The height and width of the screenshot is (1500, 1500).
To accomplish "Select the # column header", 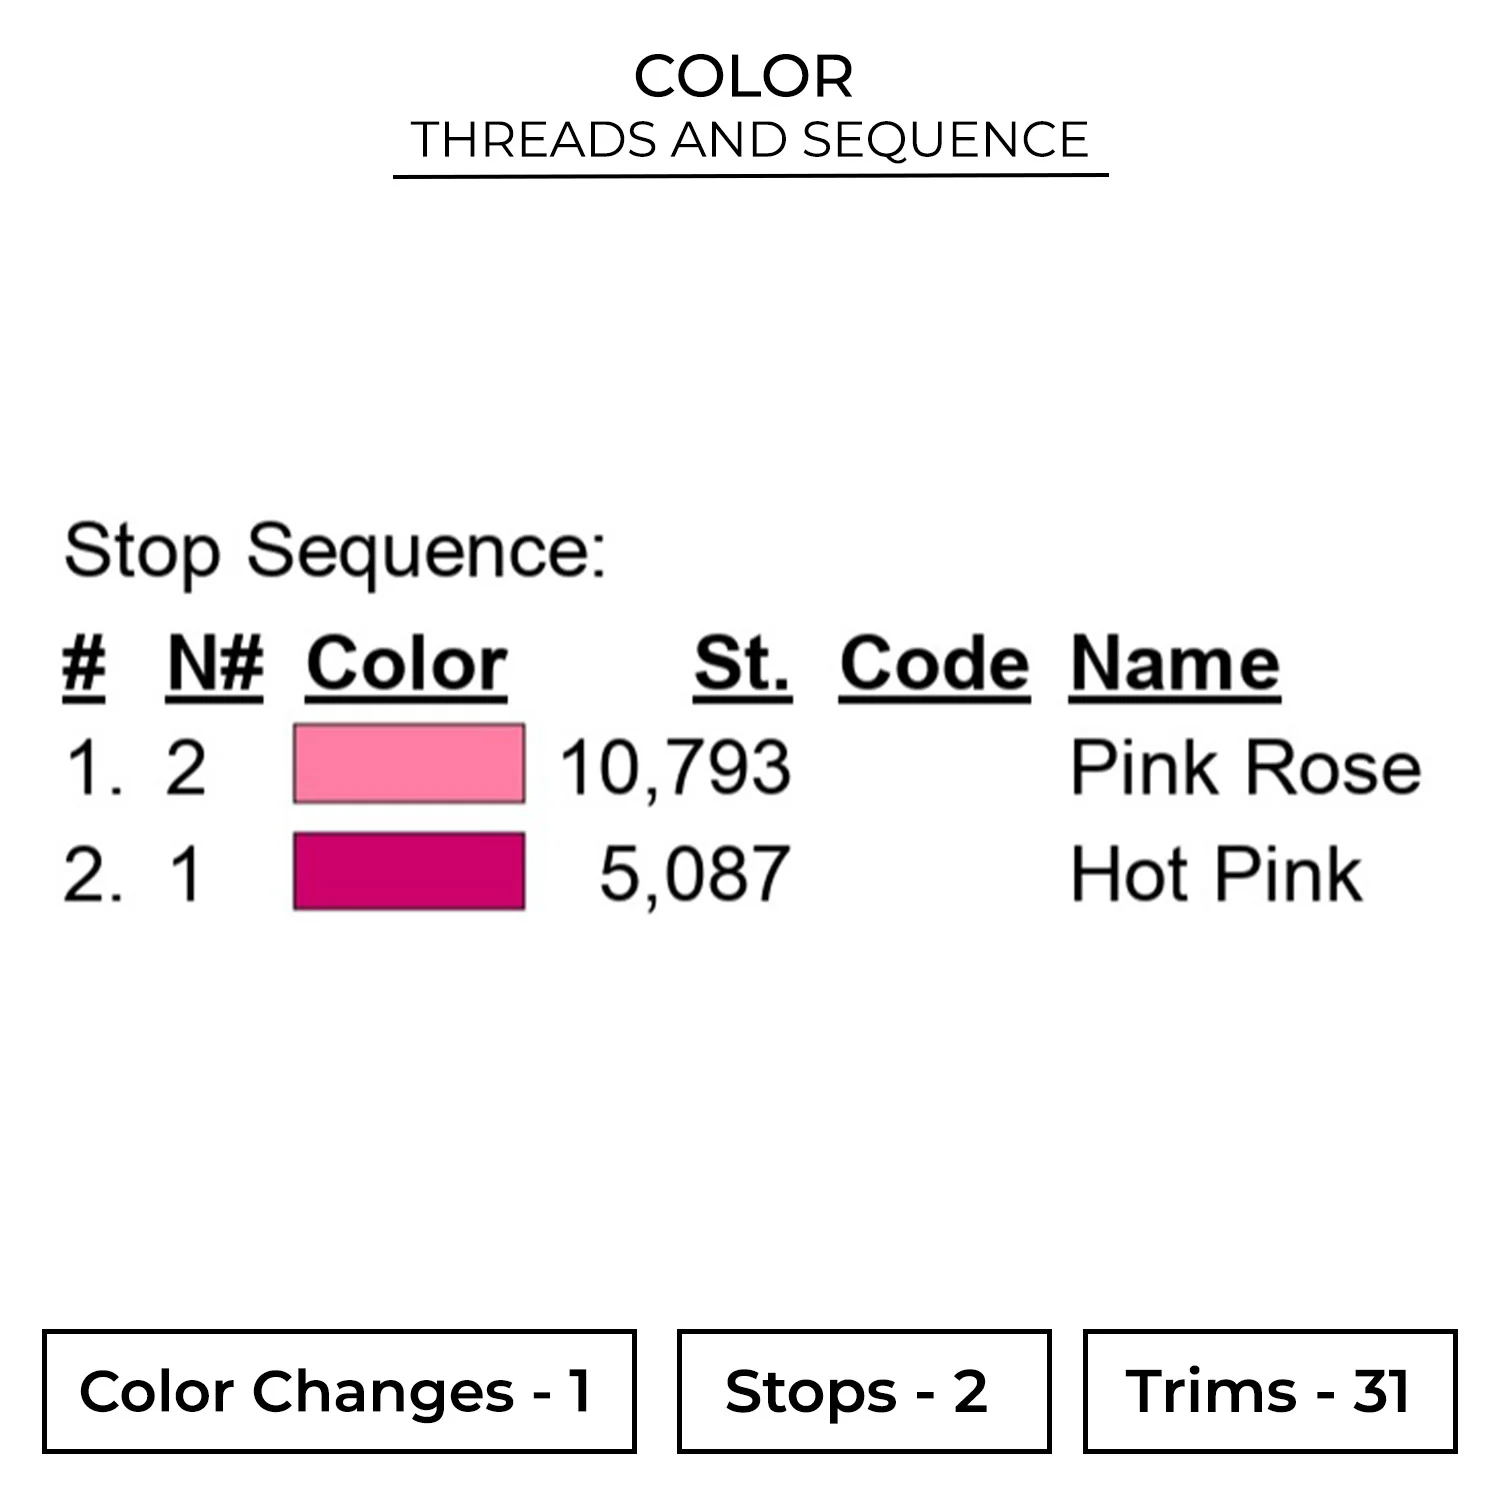I will 84,664.
